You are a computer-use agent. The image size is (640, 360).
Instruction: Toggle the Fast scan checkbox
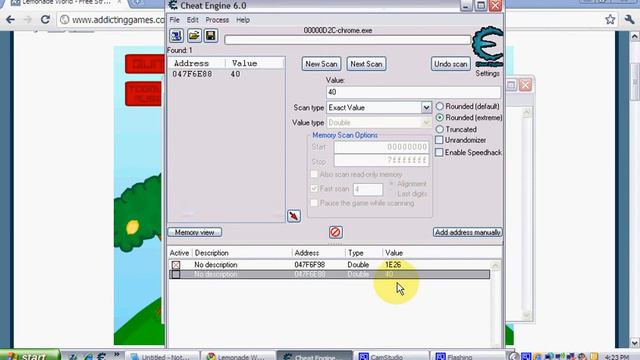314,189
